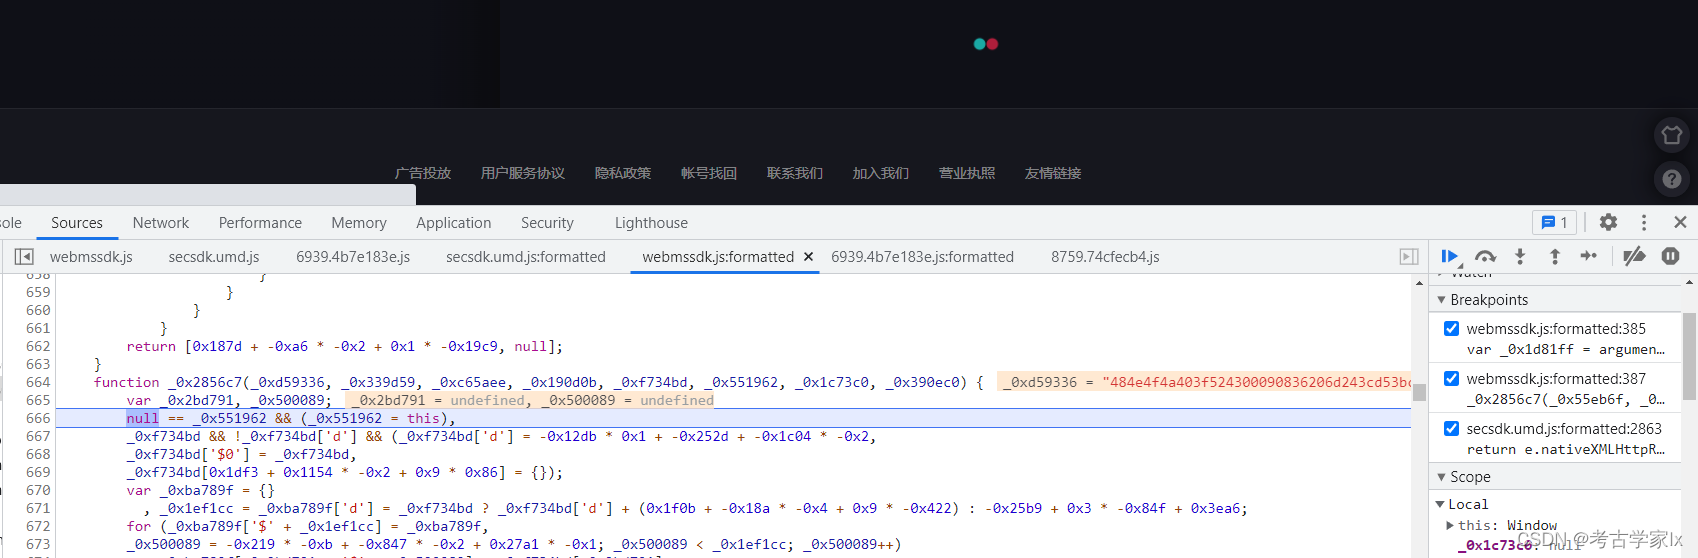This screenshot has height=558, width=1698.
Task: Open DevTools settings gear
Action: [x=1608, y=222]
